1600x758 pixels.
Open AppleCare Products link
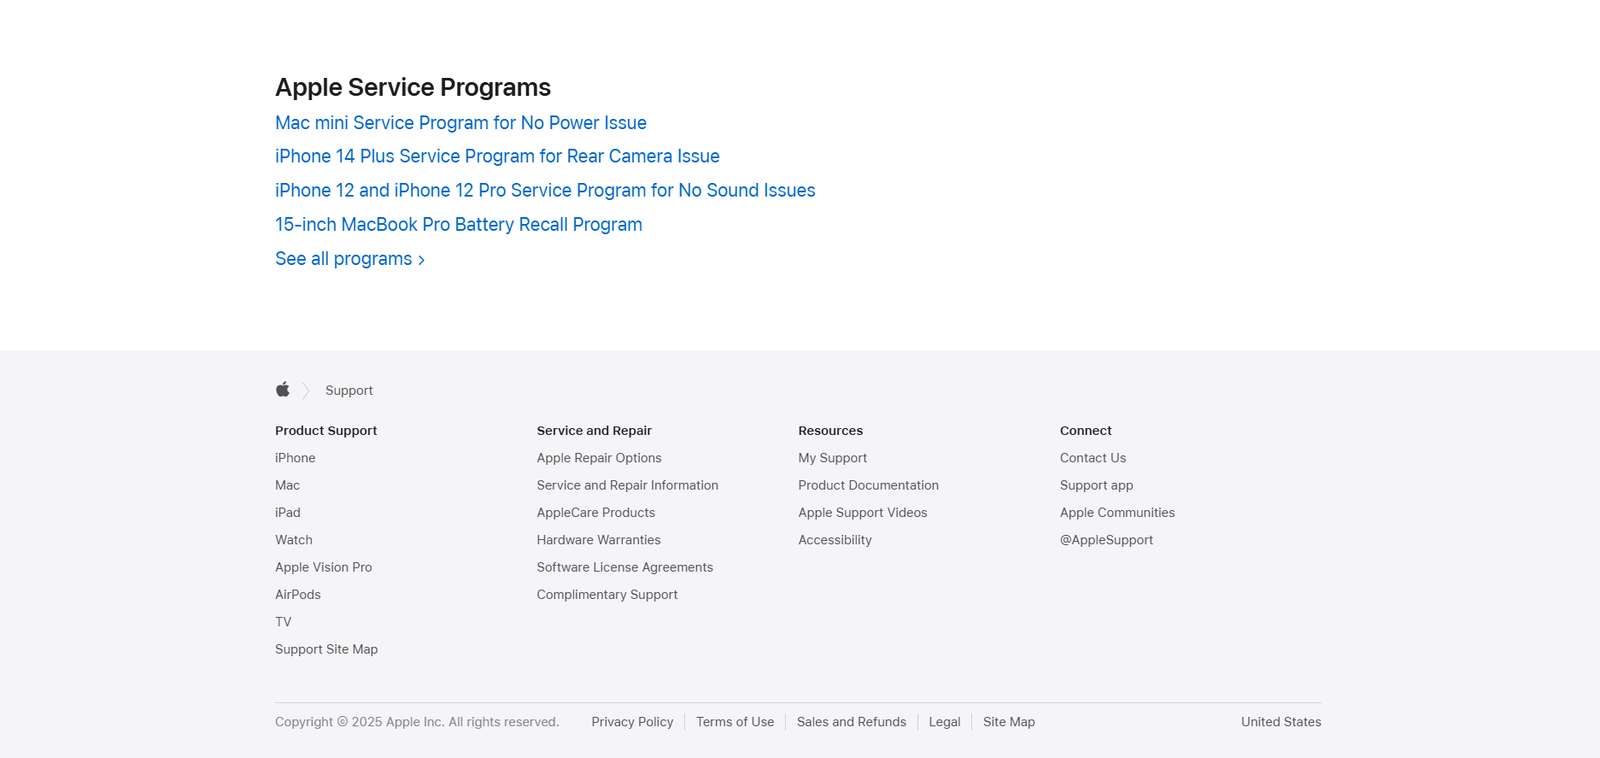coord(596,513)
